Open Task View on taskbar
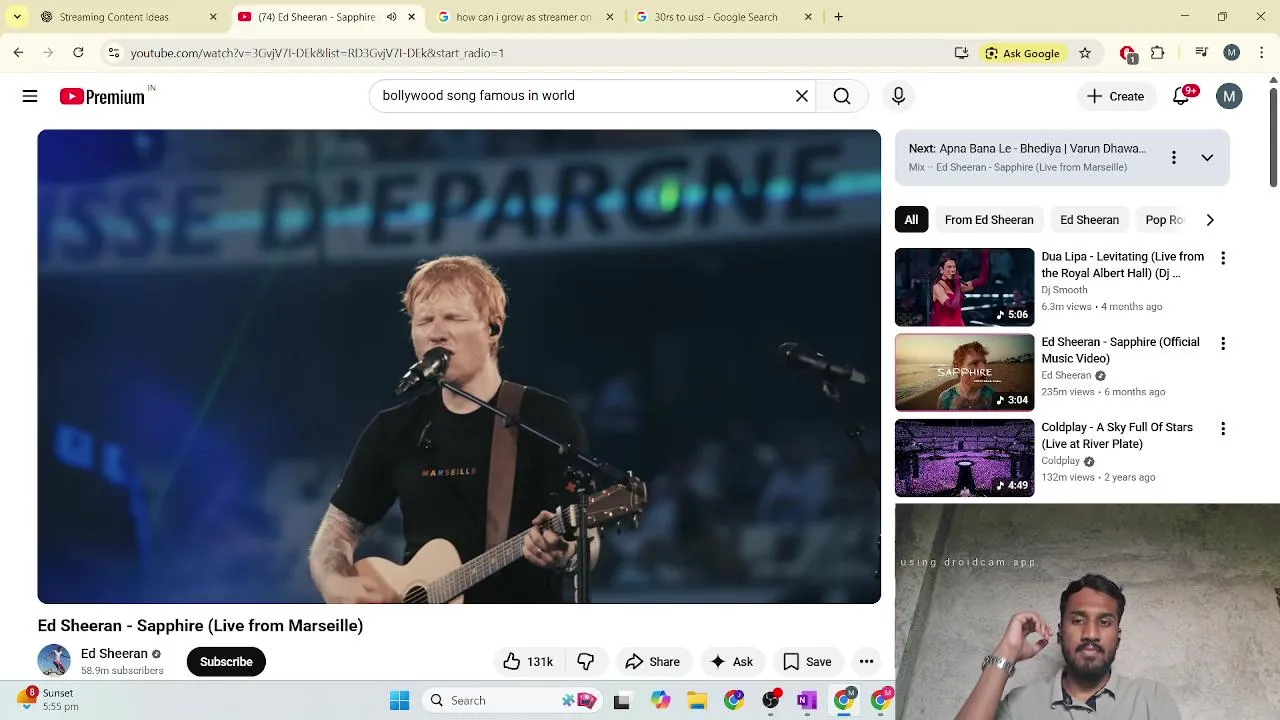Image resolution: width=1280 pixels, height=720 pixels. tap(621, 700)
